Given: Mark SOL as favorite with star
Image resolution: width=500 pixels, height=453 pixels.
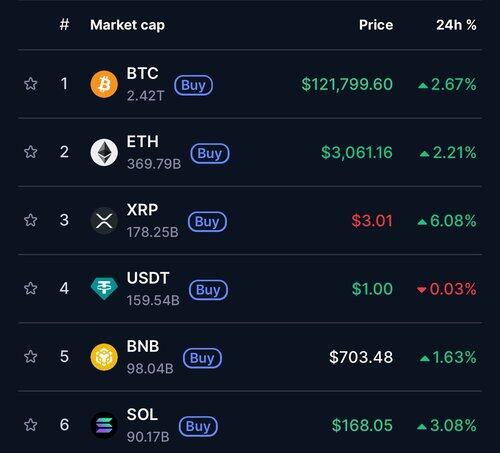Looking at the screenshot, I should (31, 425).
